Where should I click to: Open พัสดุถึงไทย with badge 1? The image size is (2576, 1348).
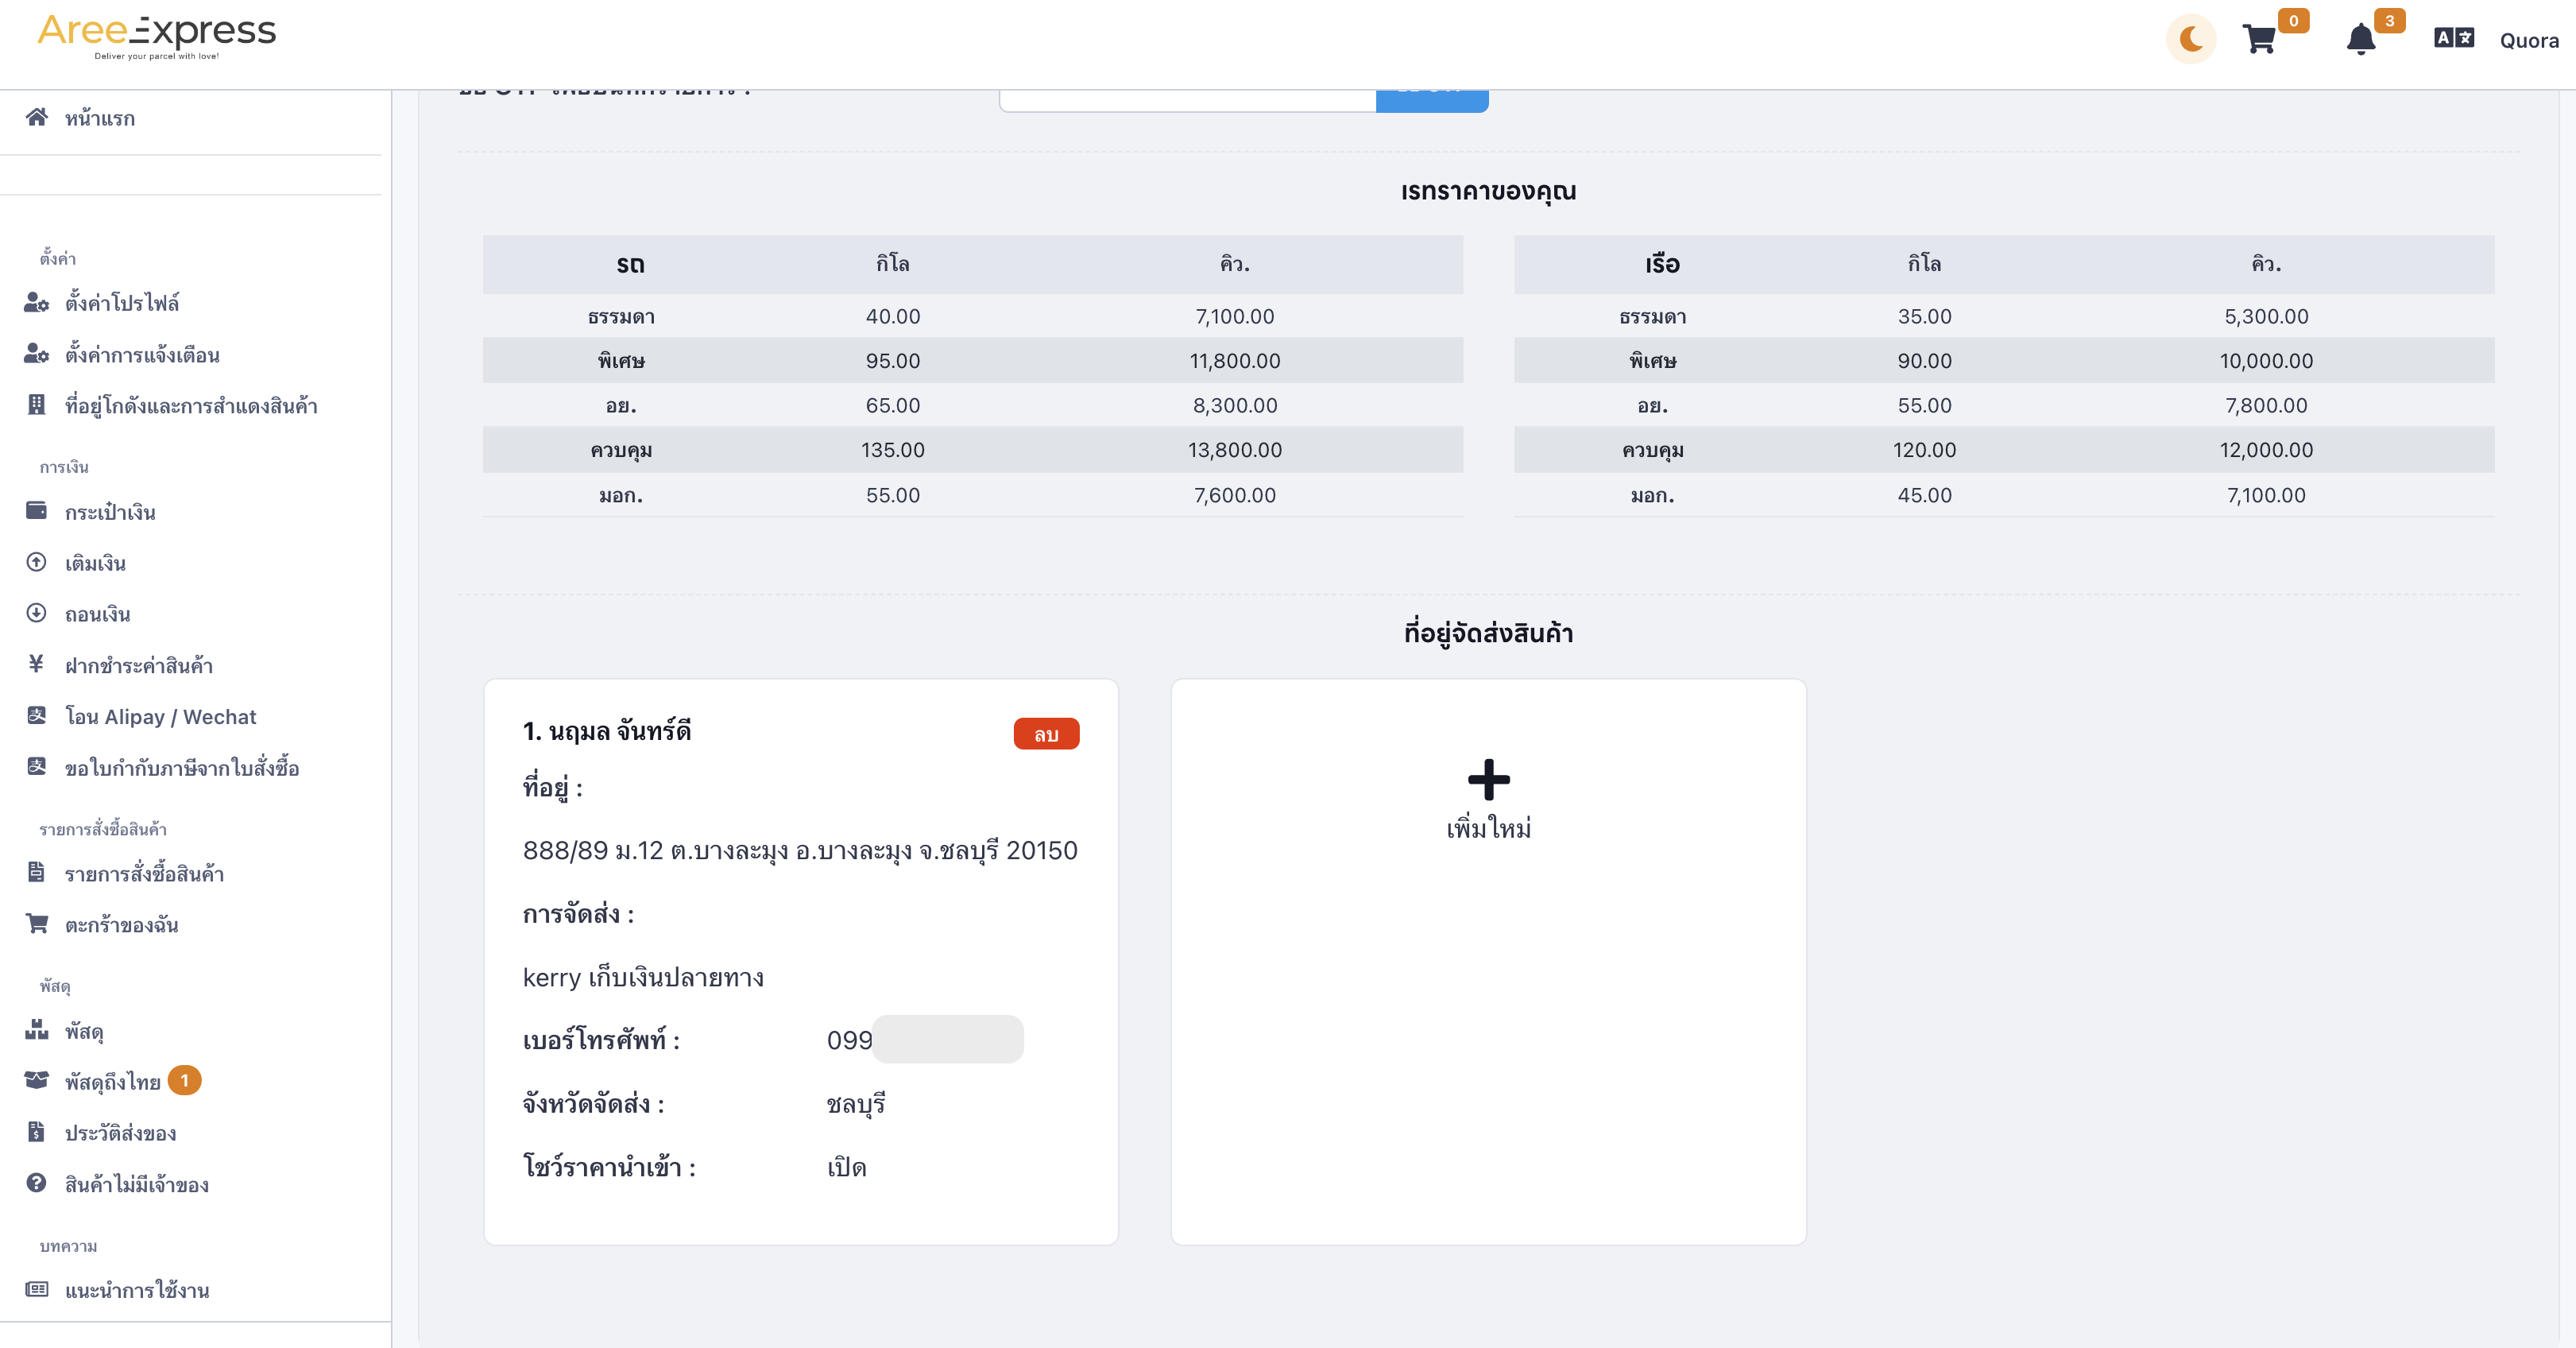click(112, 1081)
